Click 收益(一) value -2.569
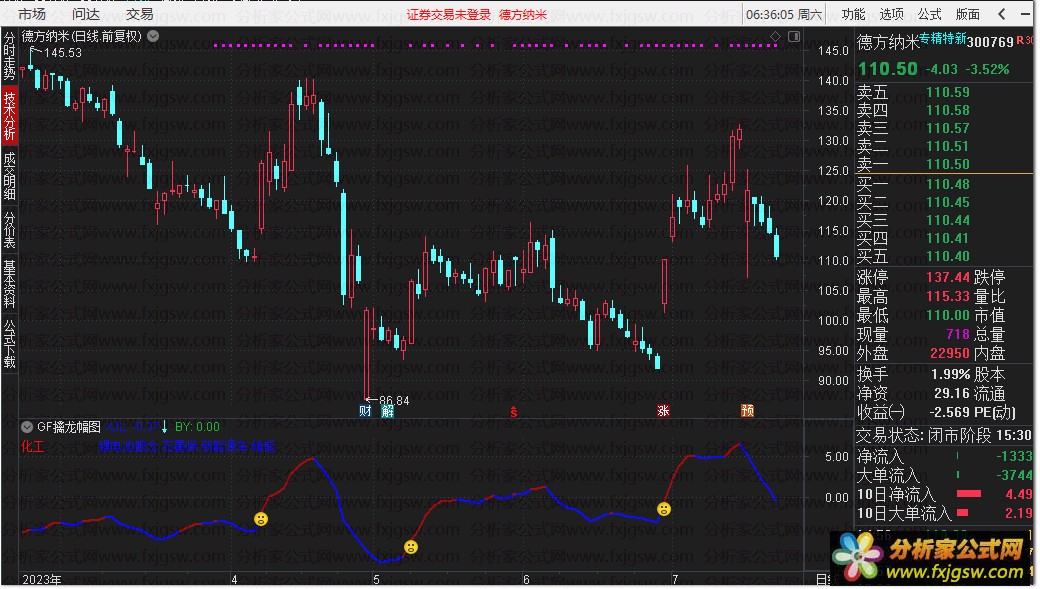 (x=950, y=413)
